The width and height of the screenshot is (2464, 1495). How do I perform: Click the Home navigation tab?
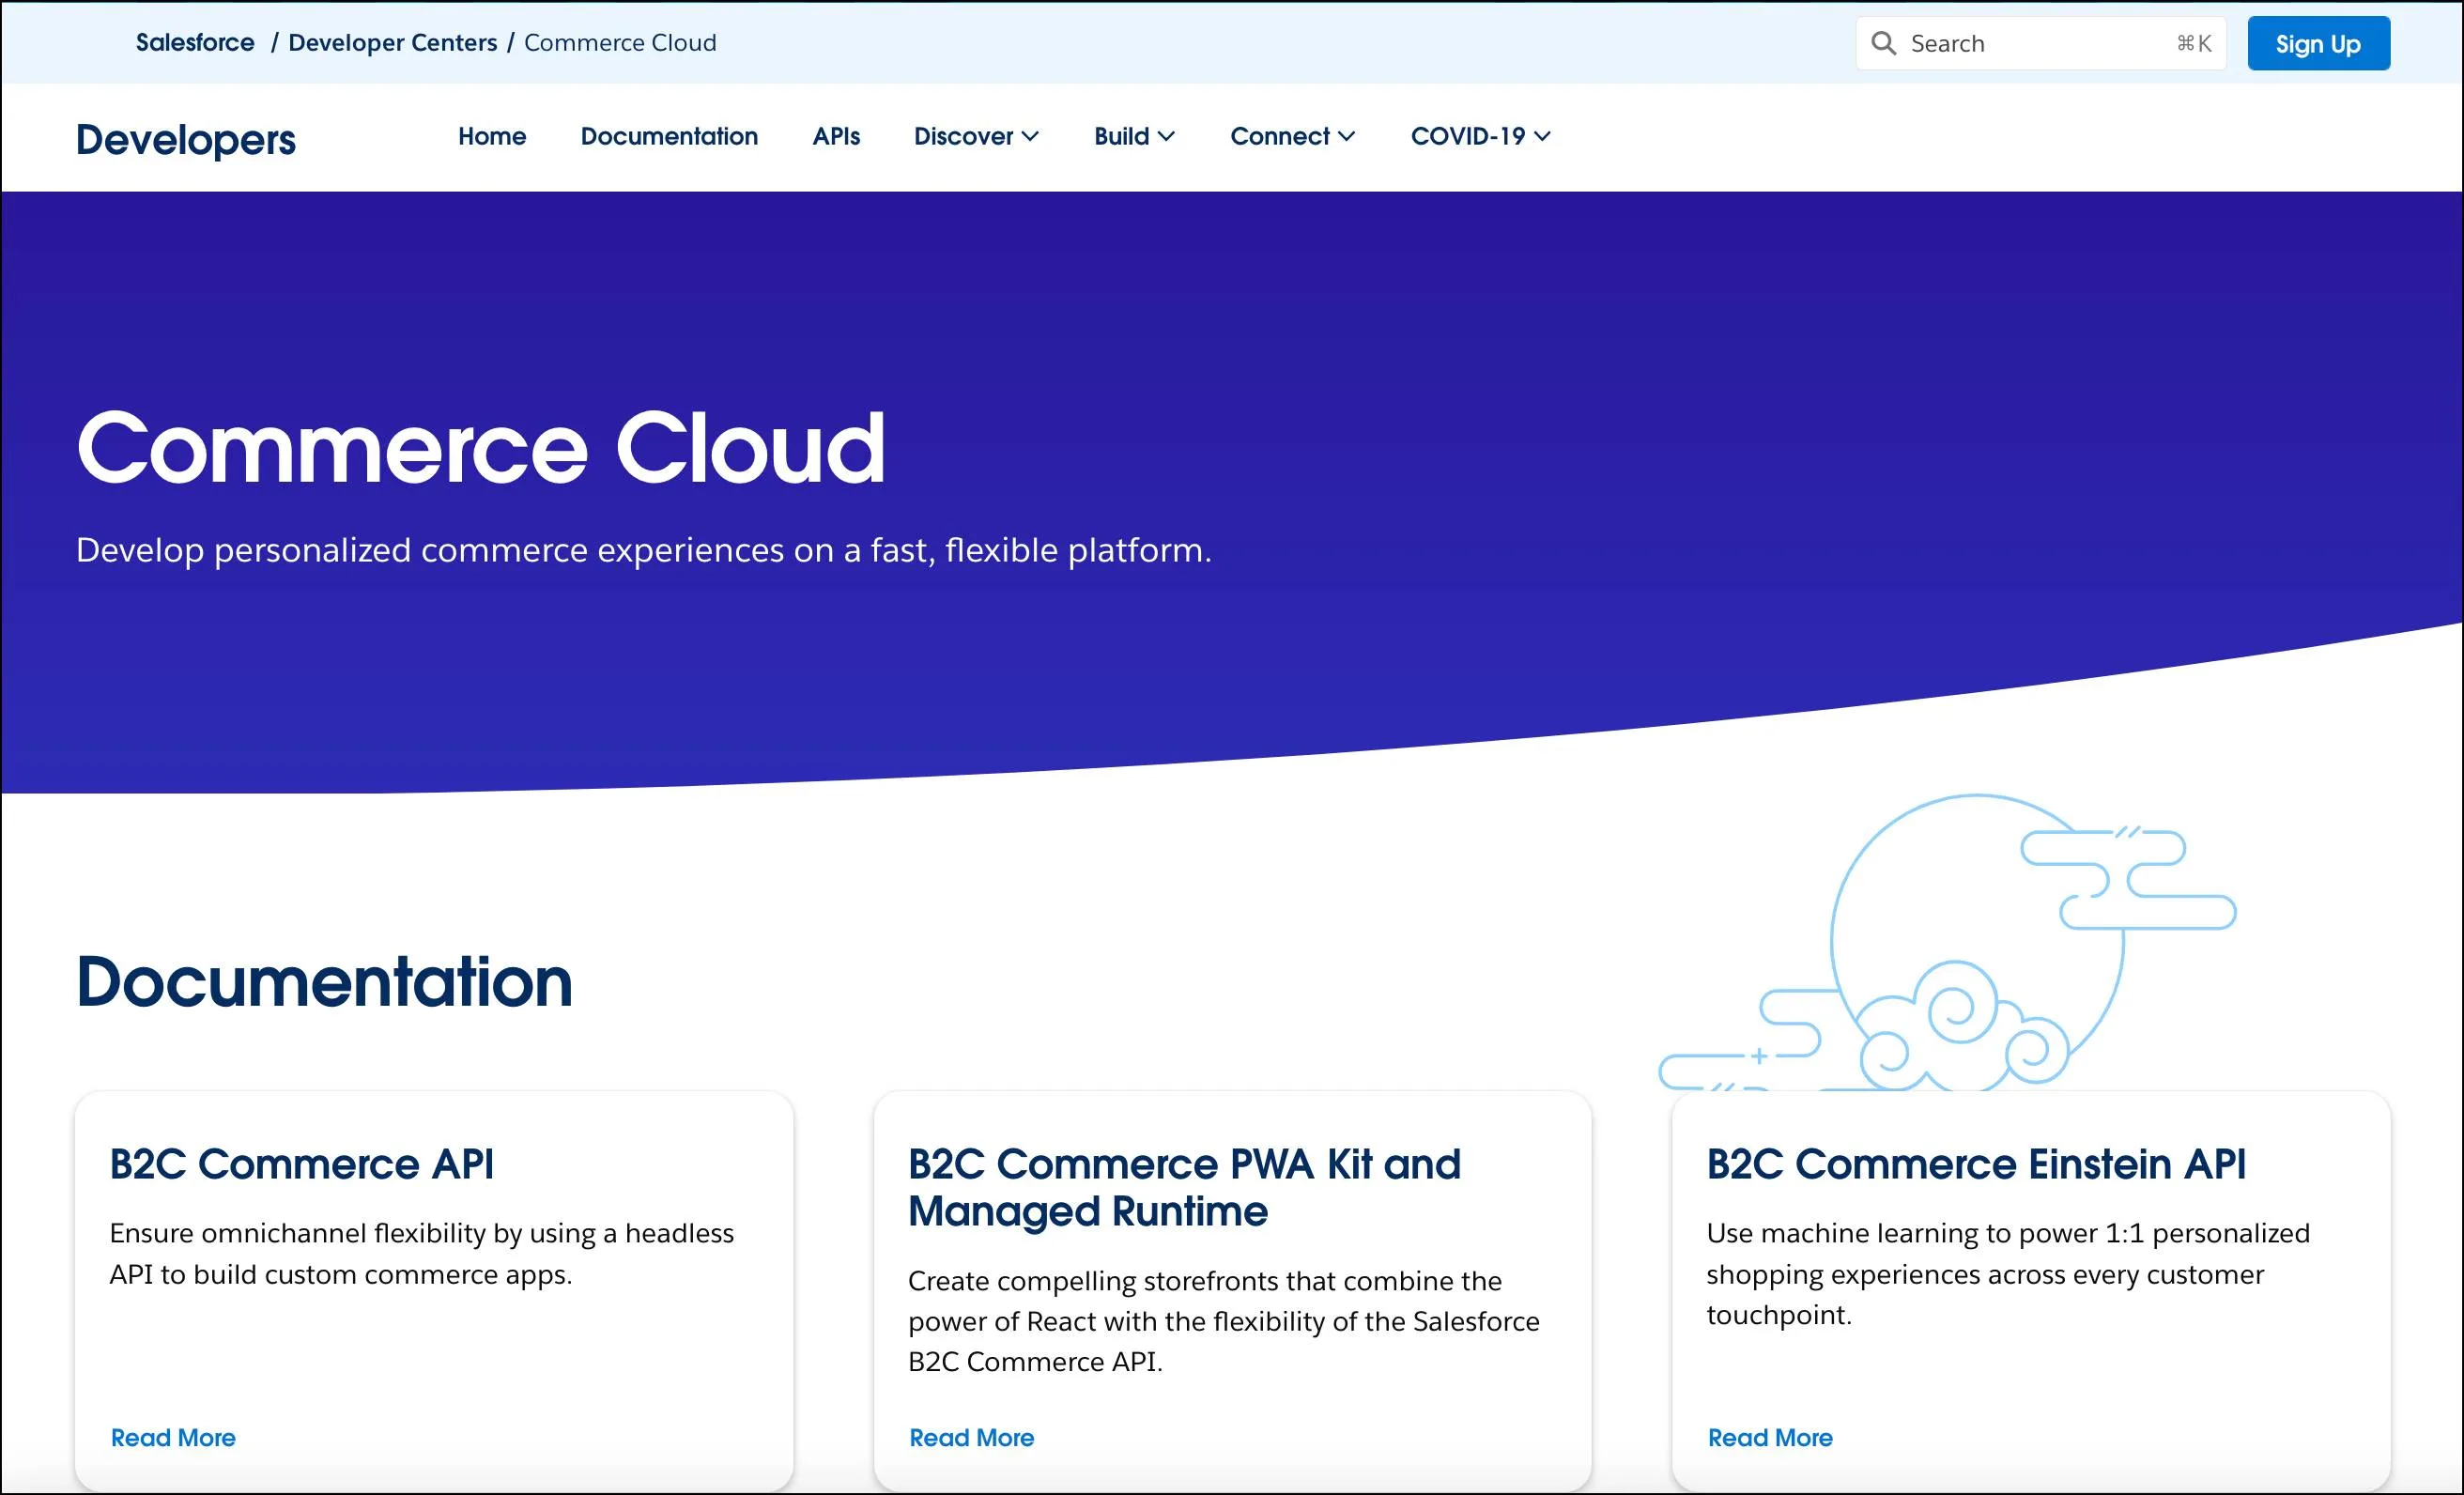point(489,137)
